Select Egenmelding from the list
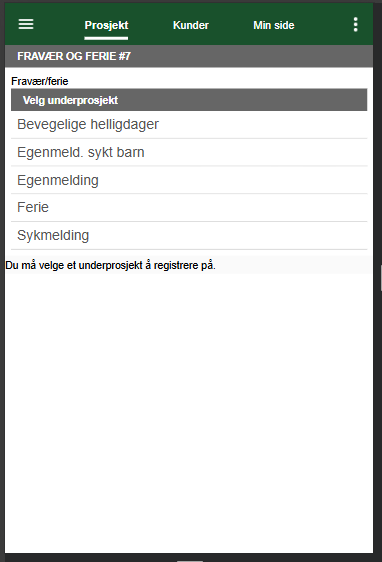This screenshot has width=382, height=562. pos(189,180)
